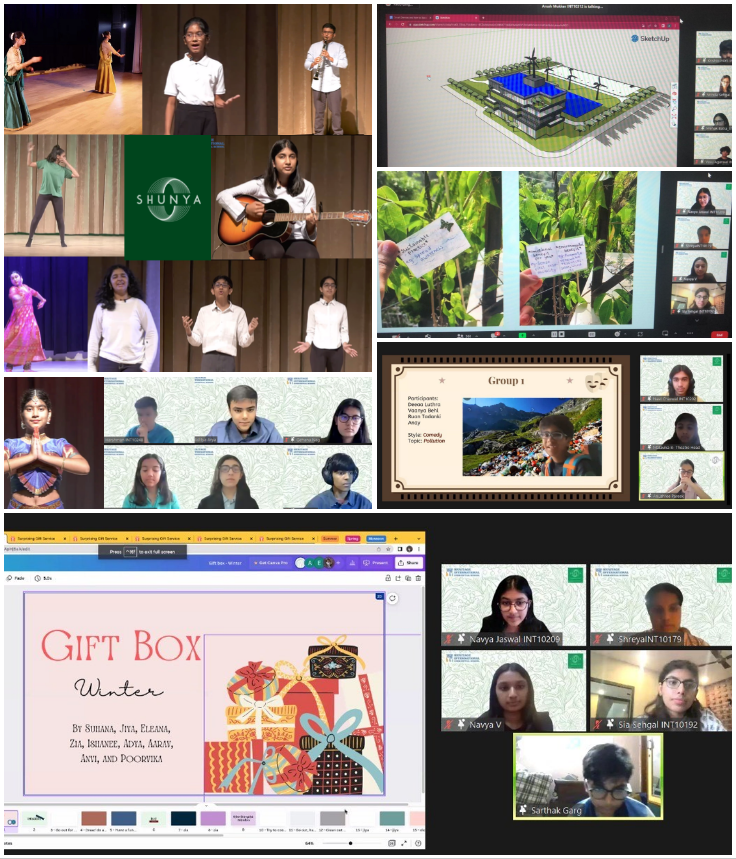Select the brown page 4 thumbnail
This screenshot has height=859, width=736.
[94, 818]
